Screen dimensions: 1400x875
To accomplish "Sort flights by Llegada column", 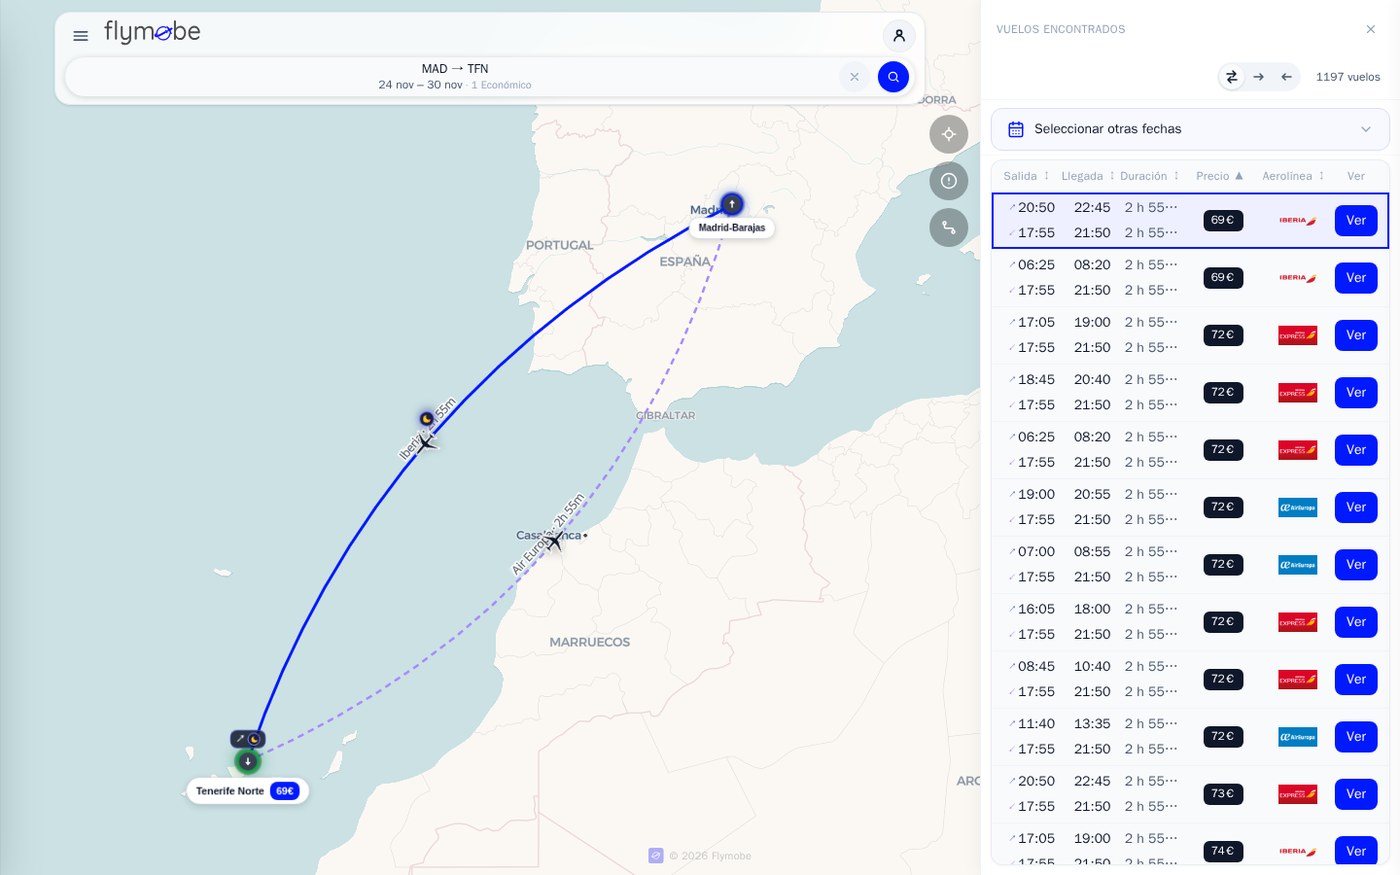I will pos(1088,176).
